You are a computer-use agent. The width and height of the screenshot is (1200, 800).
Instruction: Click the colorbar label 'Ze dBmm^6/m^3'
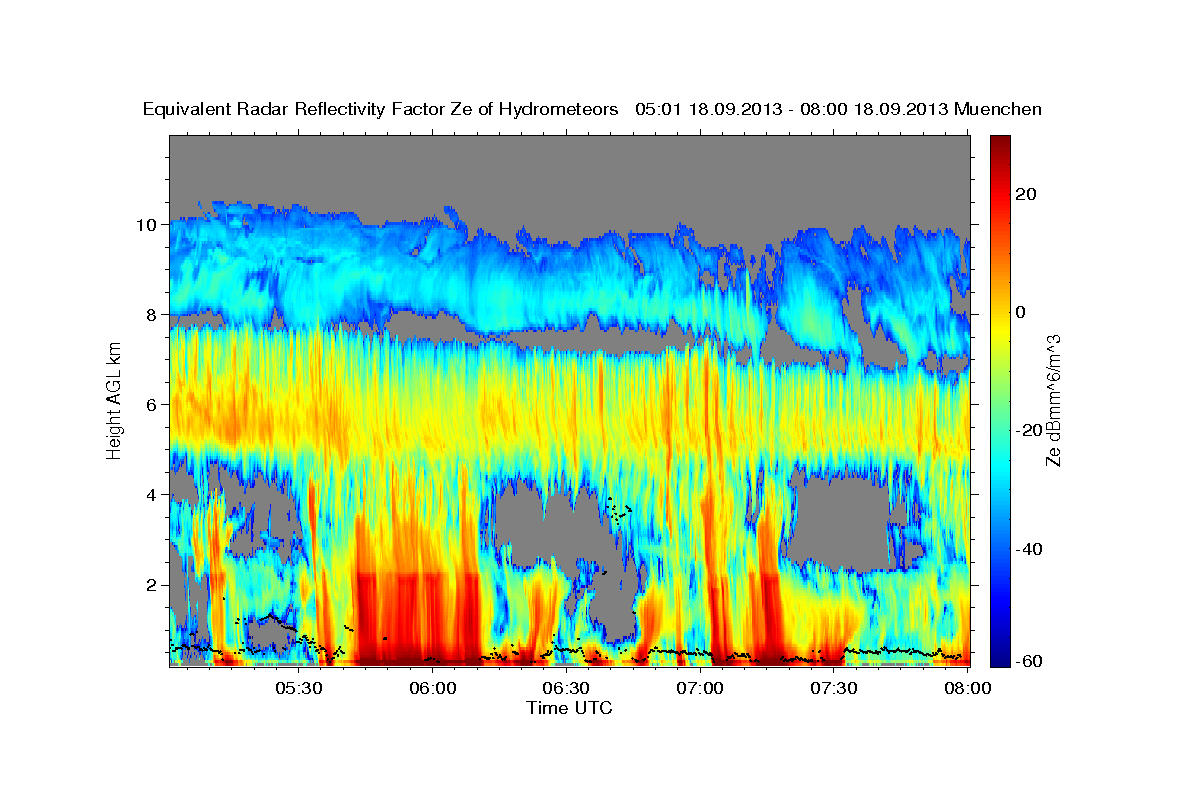[1053, 400]
